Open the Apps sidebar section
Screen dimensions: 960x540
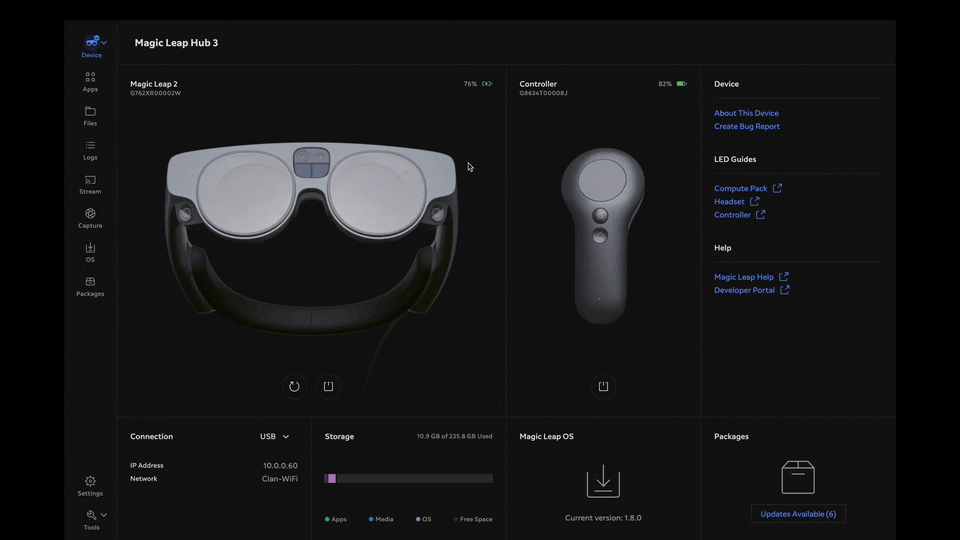(x=90, y=81)
